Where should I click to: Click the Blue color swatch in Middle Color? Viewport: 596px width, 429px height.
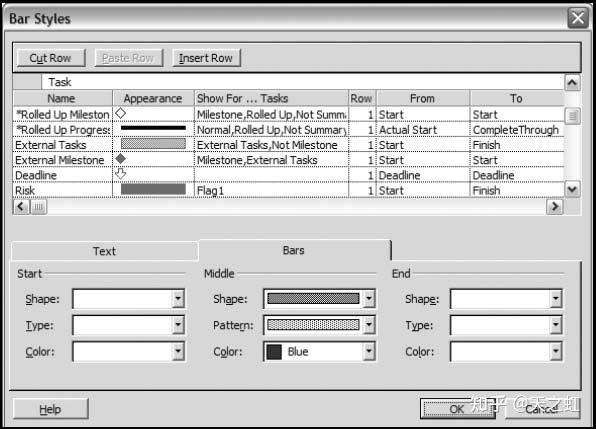[274, 352]
